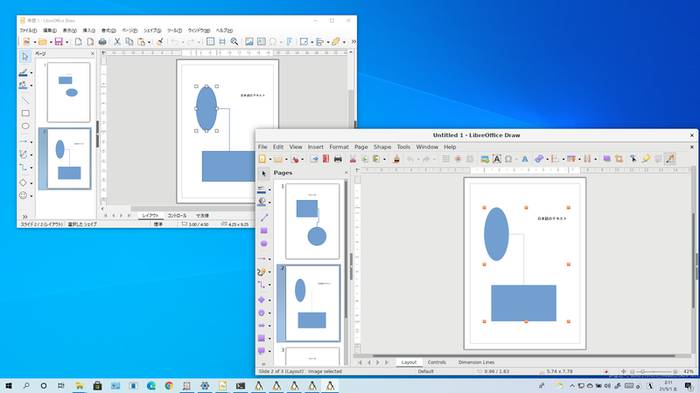700x393 pixels.
Task: Insert image icon in Japanese Draw window
Action: [249, 42]
